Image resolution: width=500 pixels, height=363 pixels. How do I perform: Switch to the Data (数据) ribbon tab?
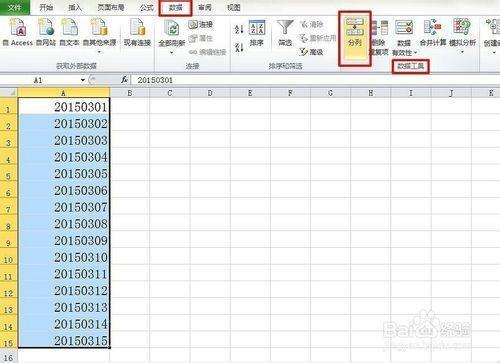(x=175, y=8)
